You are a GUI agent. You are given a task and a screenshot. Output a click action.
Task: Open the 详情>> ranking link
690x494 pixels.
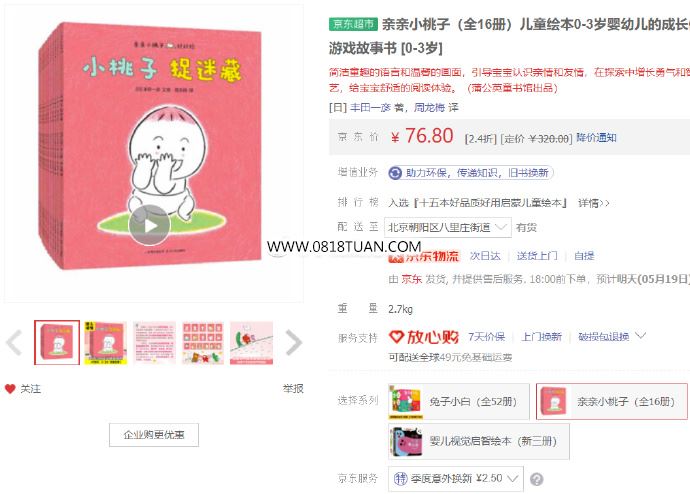pos(594,203)
